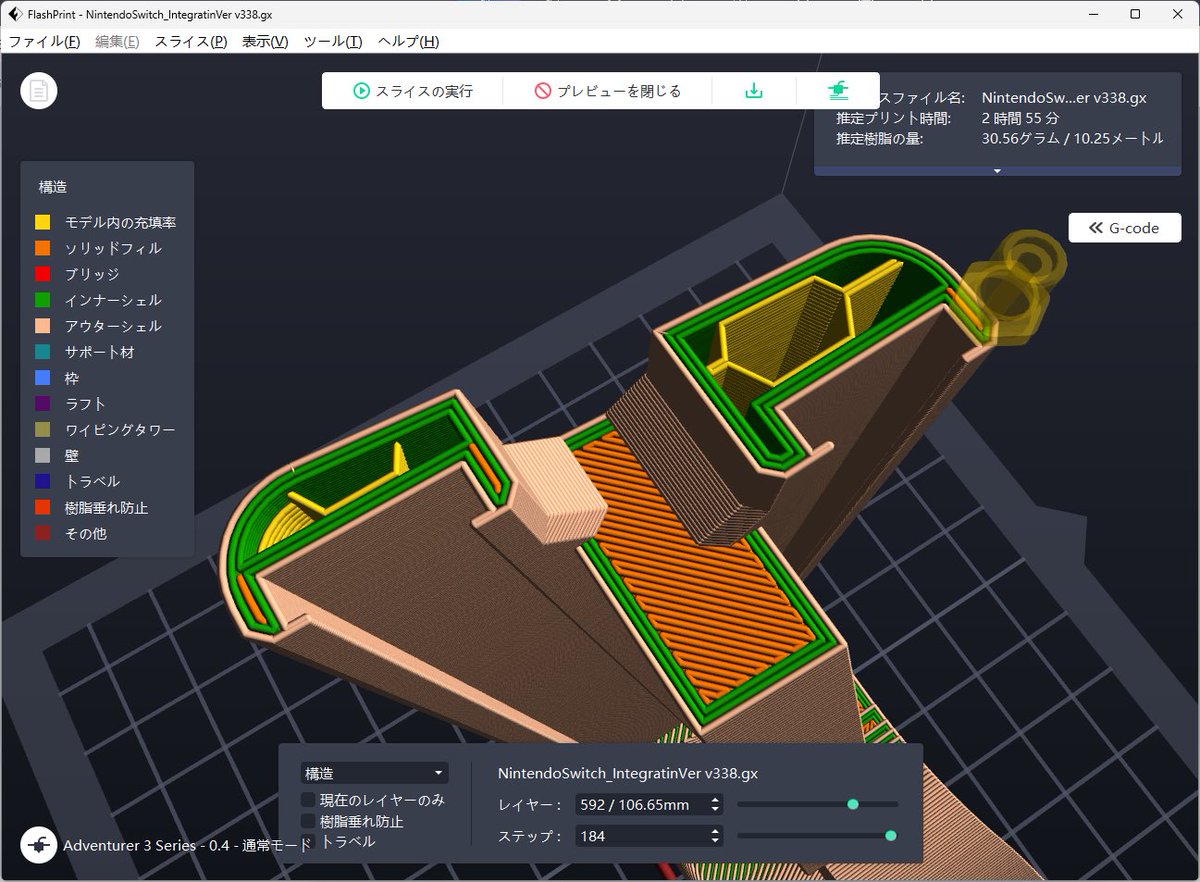The height and width of the screenshot is (882, 1200).
Task: Increase the レイヤー stepper value
Action: pos(716,799)
